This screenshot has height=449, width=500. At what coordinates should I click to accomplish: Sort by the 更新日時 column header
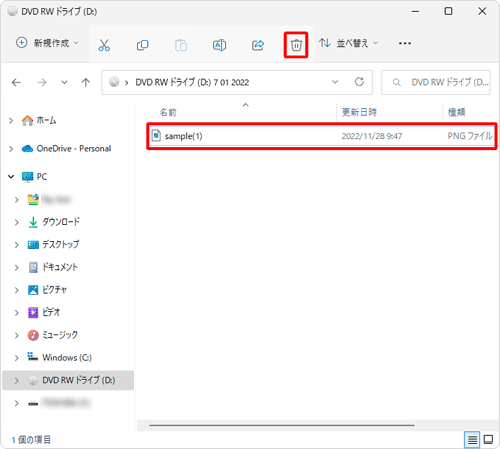(359, 112)
